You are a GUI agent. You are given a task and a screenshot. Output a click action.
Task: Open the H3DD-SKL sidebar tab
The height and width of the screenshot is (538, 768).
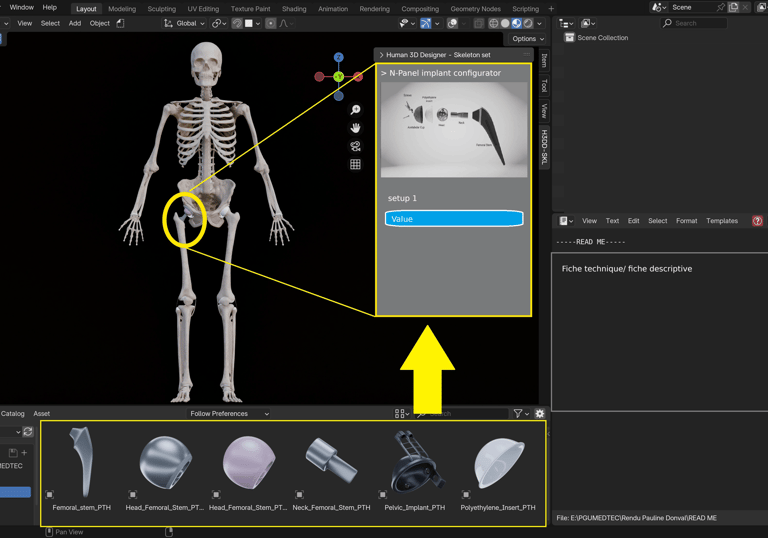(x=544, y=147)
